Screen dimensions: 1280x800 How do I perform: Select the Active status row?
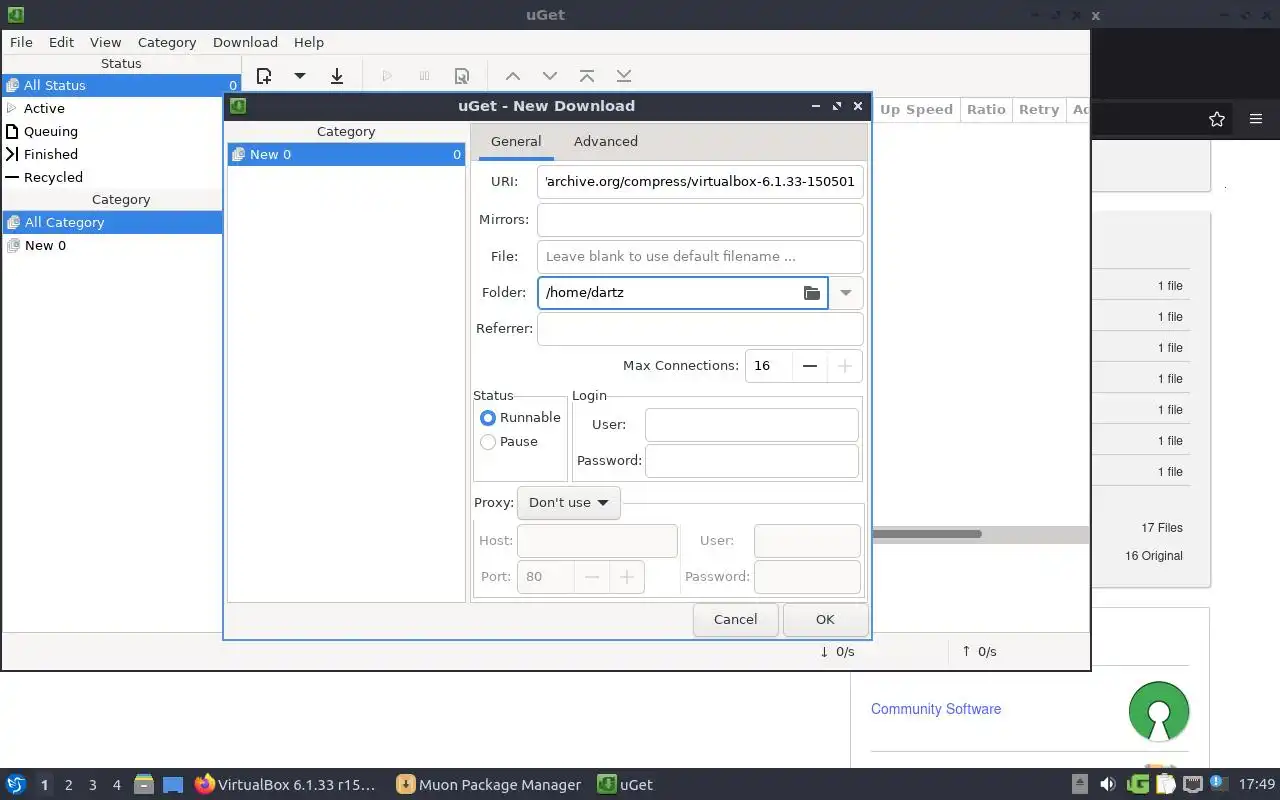(121, 108)
